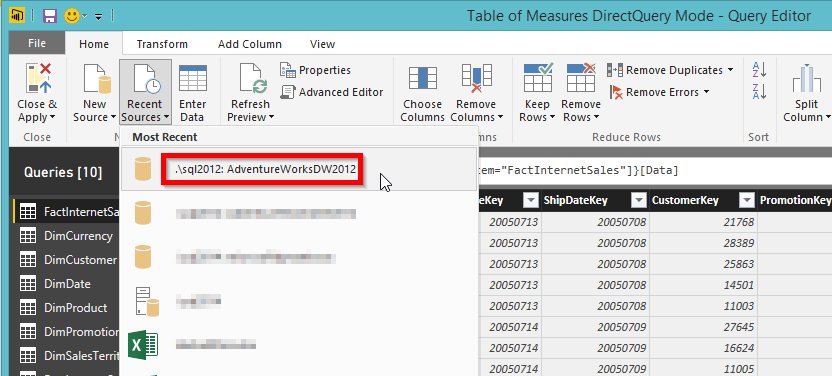Screen dimensions: 832x376
Task: Switch to the Transform tab
Action: pos(162,44)
